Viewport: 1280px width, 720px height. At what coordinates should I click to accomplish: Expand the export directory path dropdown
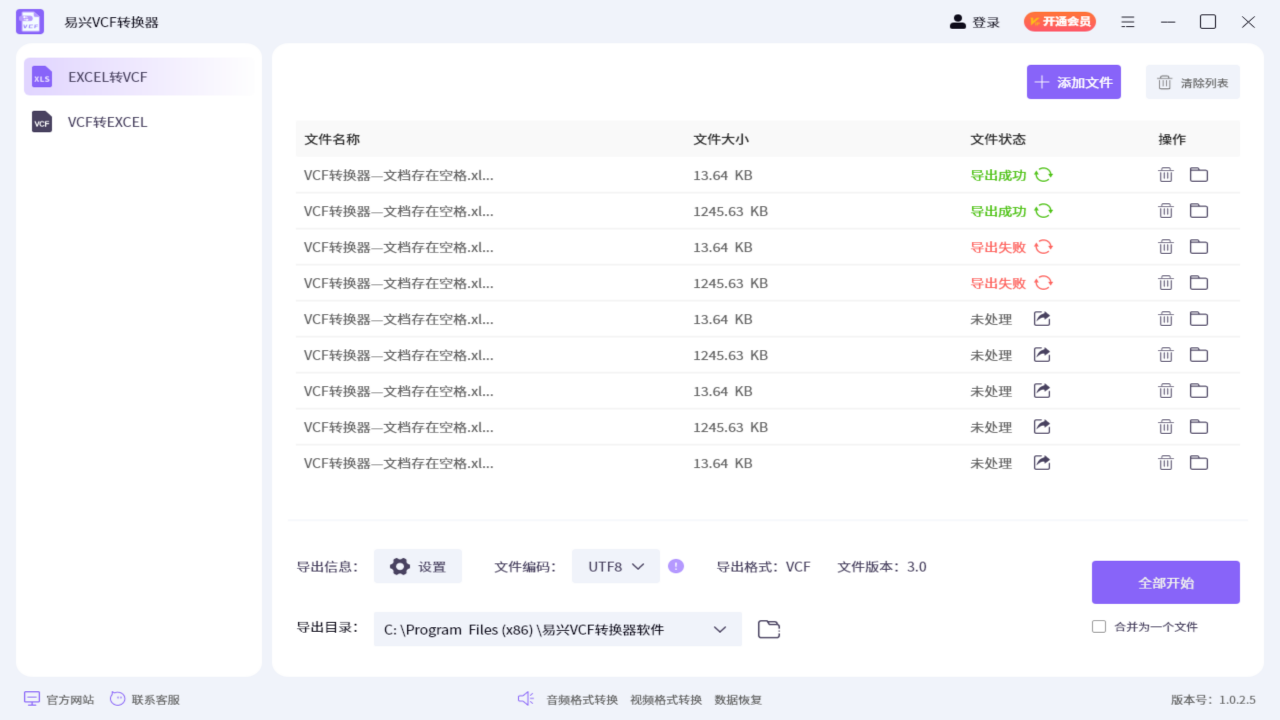719,629
